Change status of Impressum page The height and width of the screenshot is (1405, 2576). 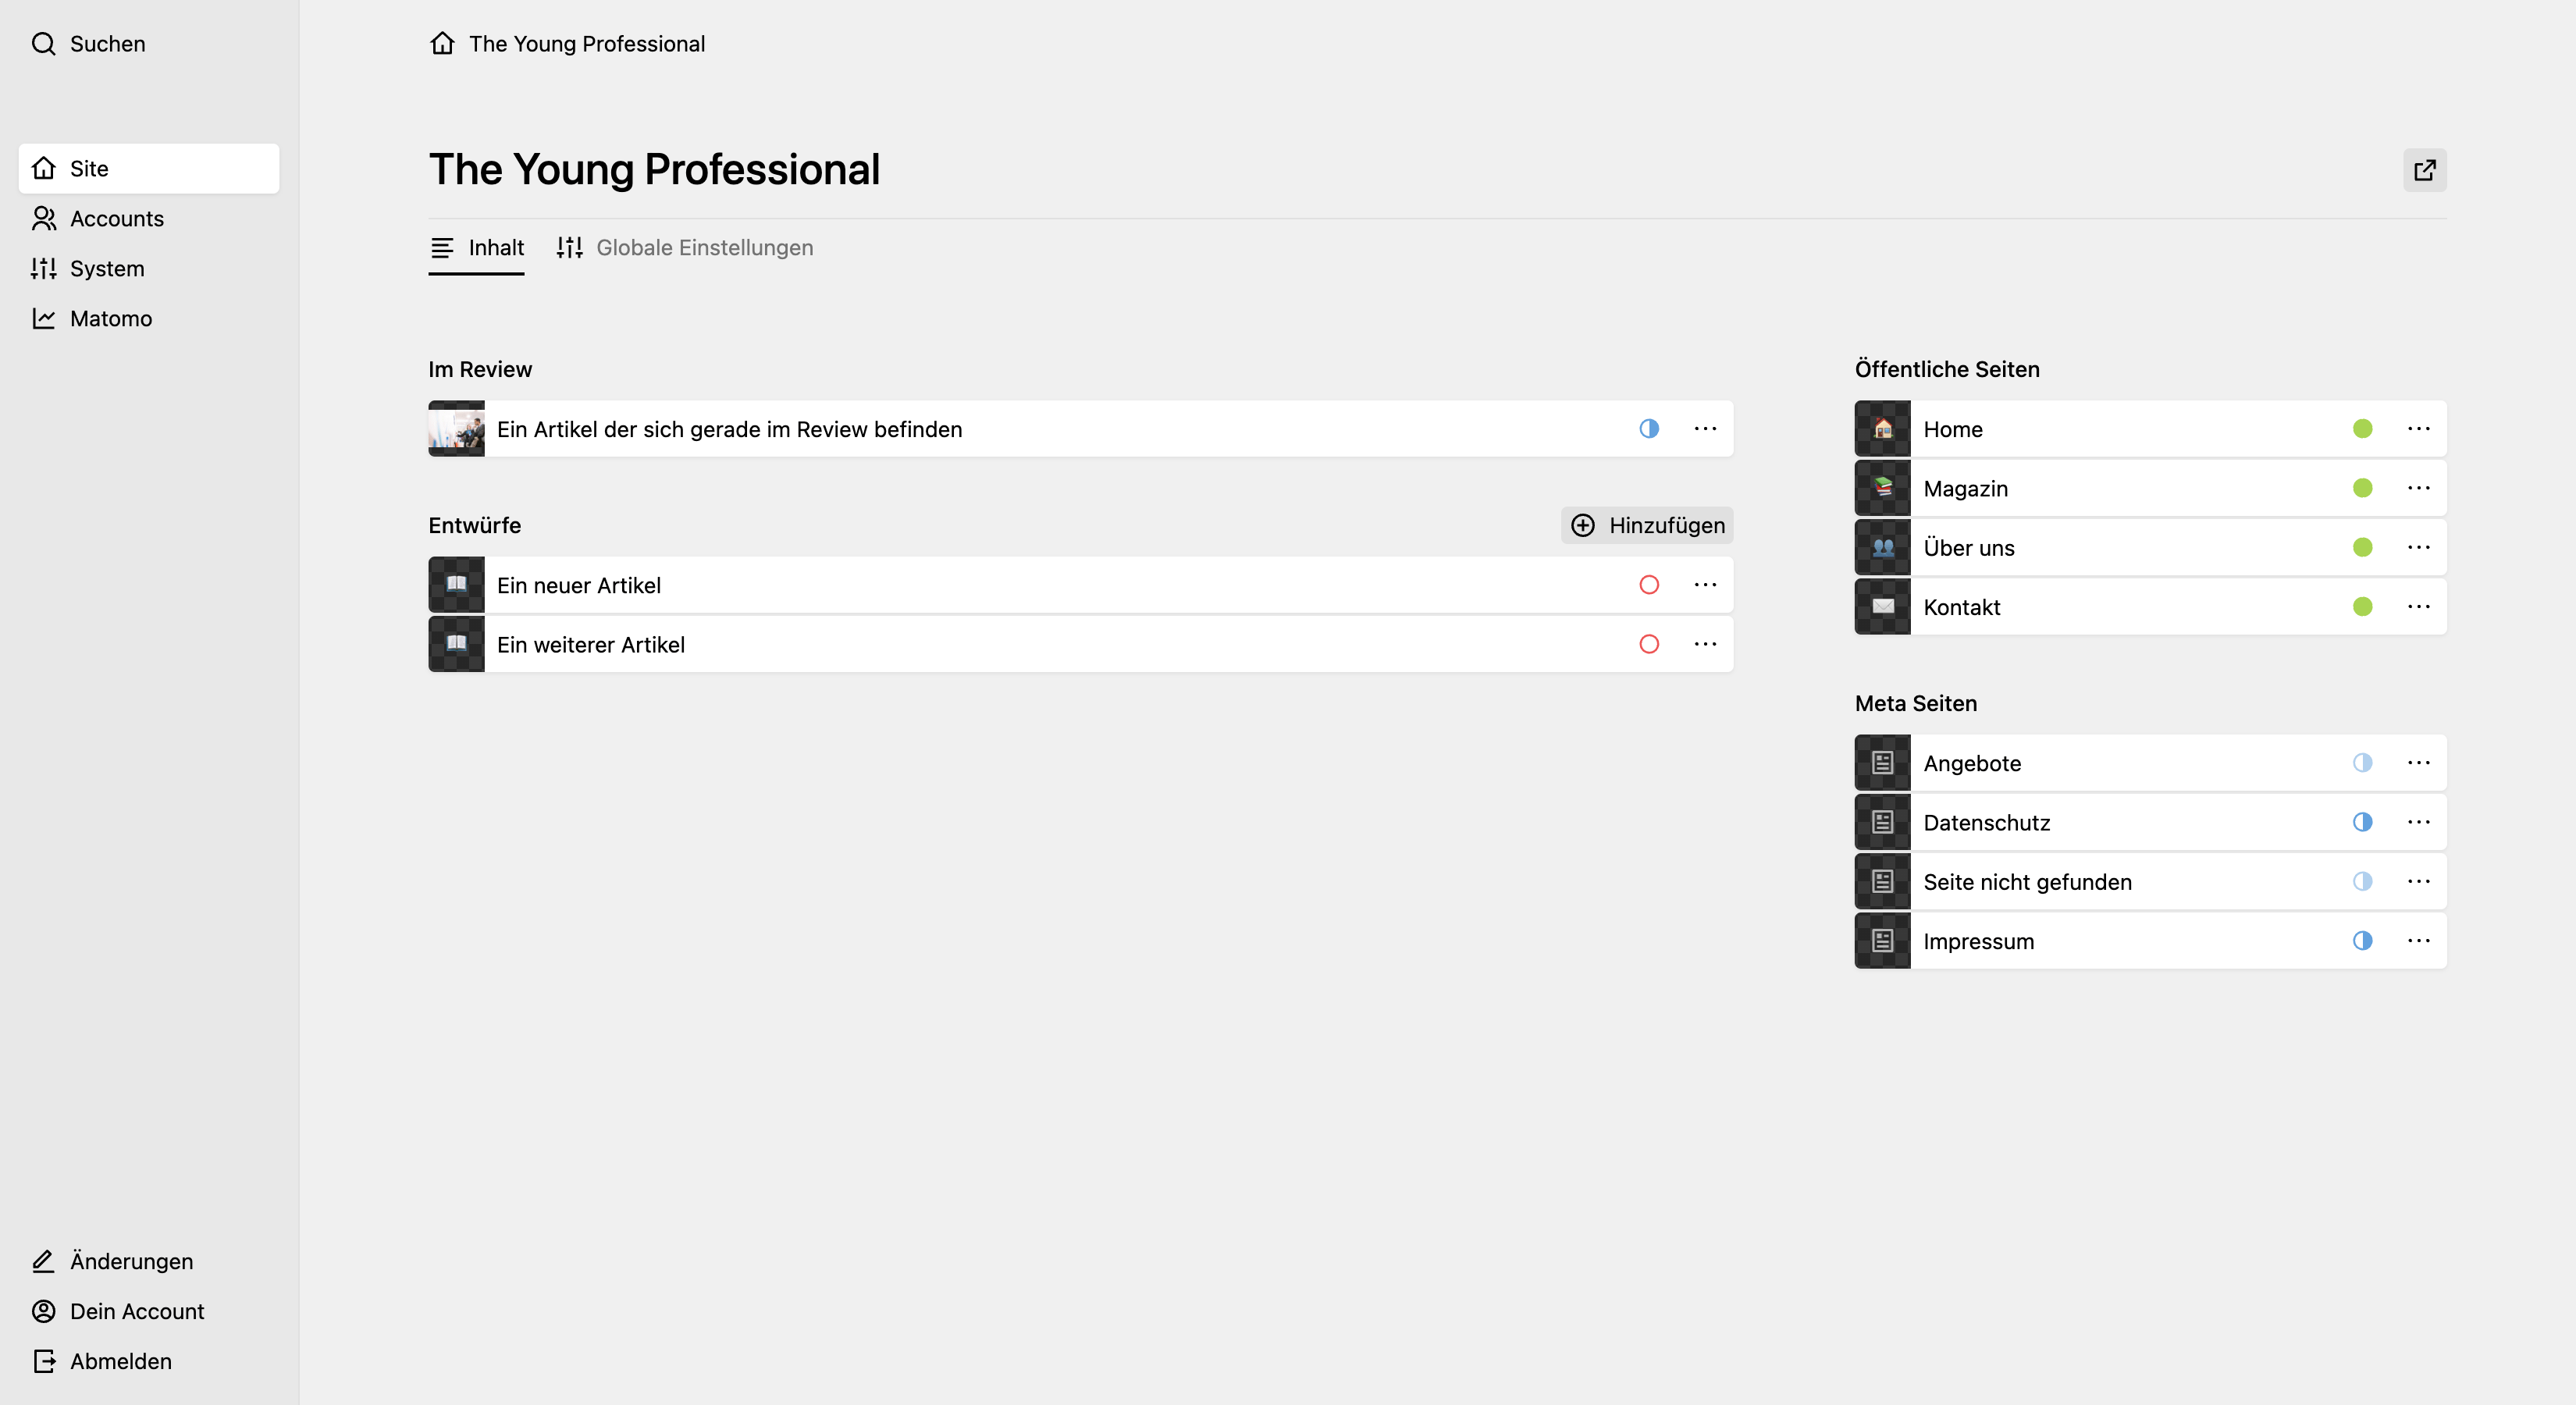[2363, 940]
